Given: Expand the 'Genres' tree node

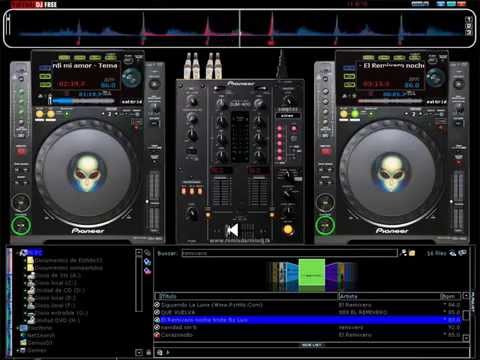Looking at the screenshot, I should point(17,351).
